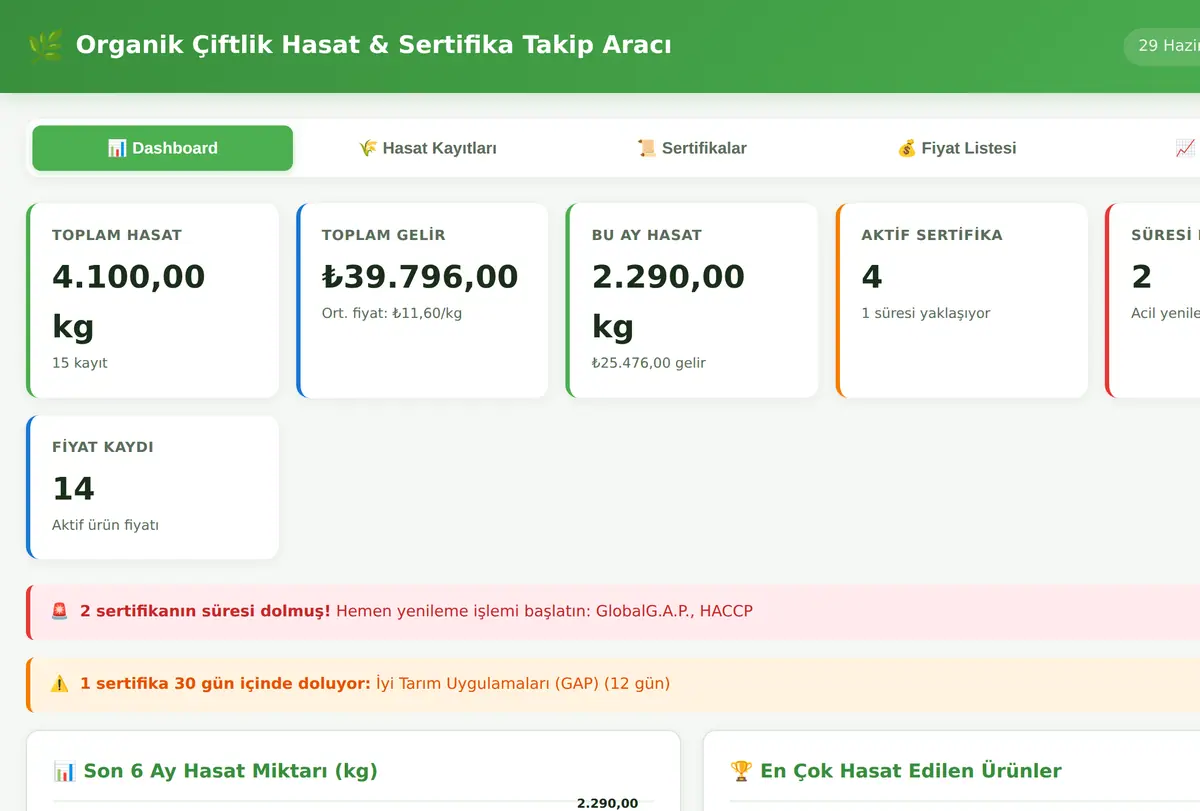Open the Dashboard tab
1200x811 pixels.
[162, 148]
